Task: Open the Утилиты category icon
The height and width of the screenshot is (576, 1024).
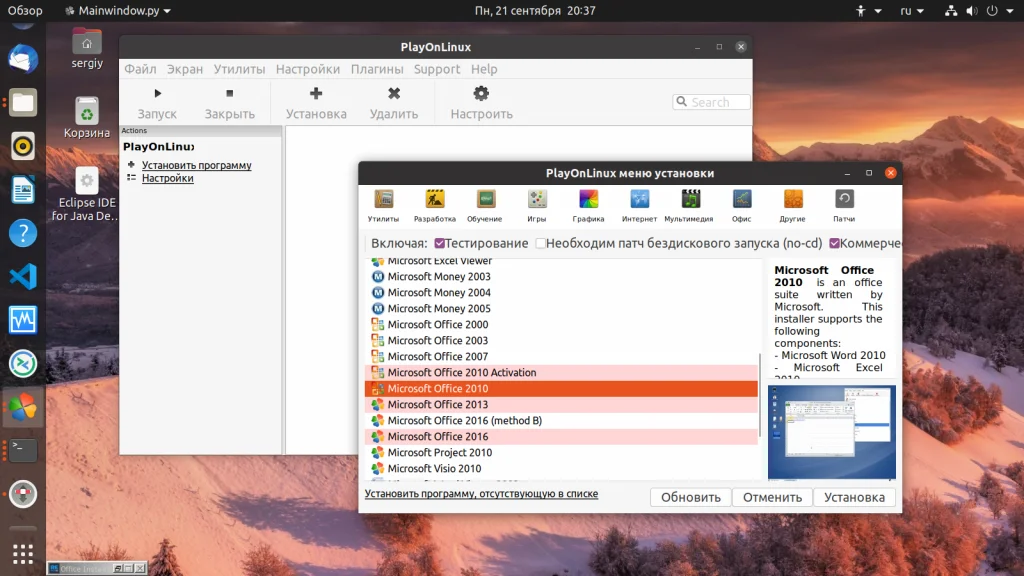Action: click(383, 199)
